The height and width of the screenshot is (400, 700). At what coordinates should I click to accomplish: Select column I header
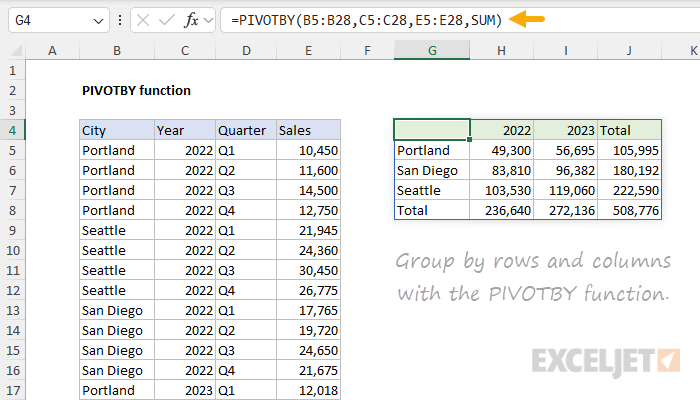click(566, 50)
